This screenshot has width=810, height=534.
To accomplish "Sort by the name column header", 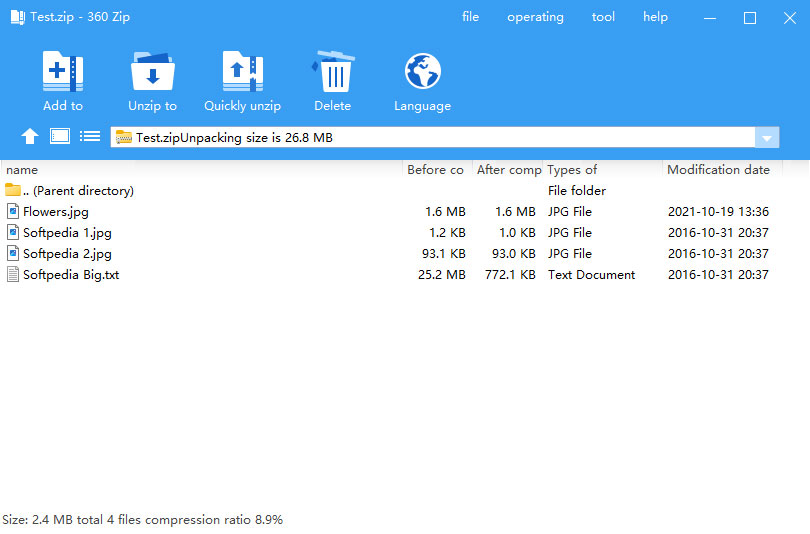I will click(202, 169).
